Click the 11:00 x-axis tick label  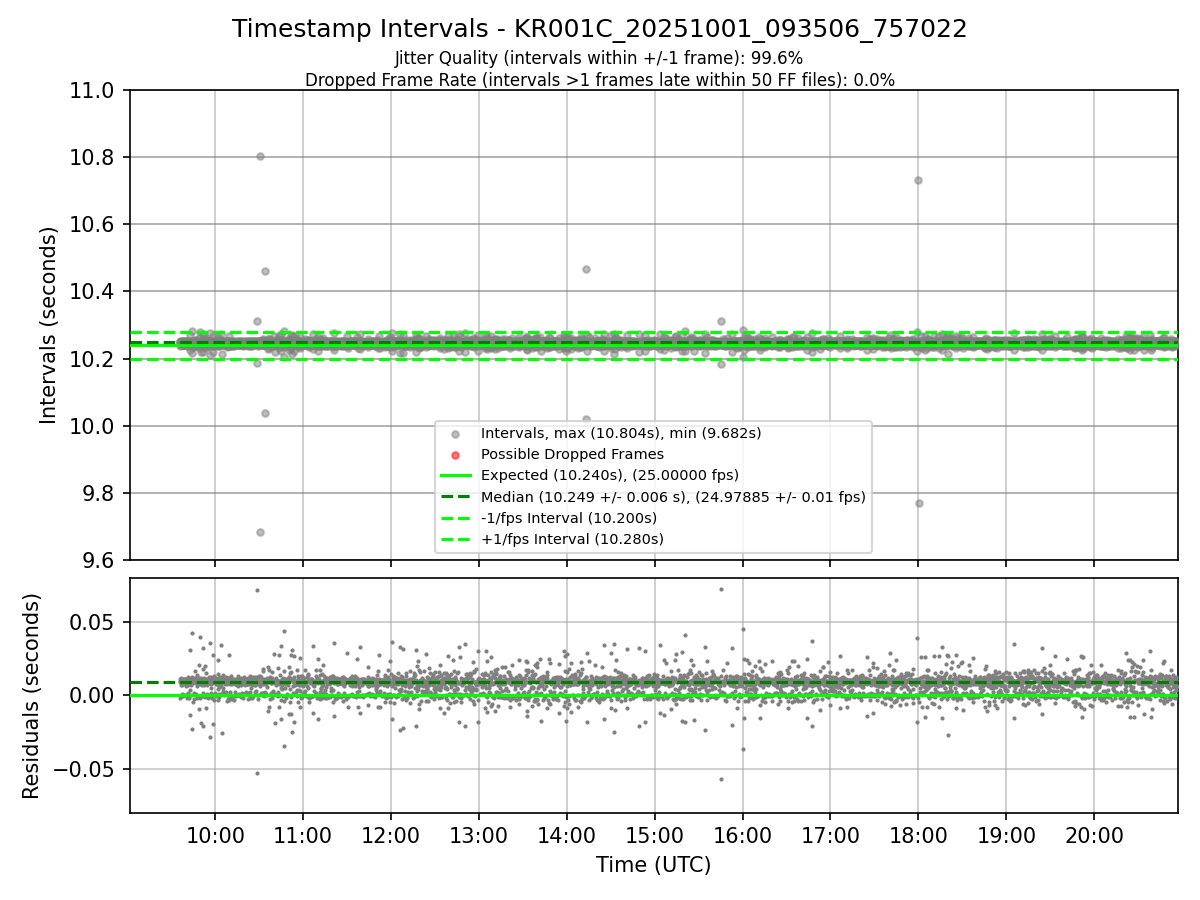tap(303, 835)
